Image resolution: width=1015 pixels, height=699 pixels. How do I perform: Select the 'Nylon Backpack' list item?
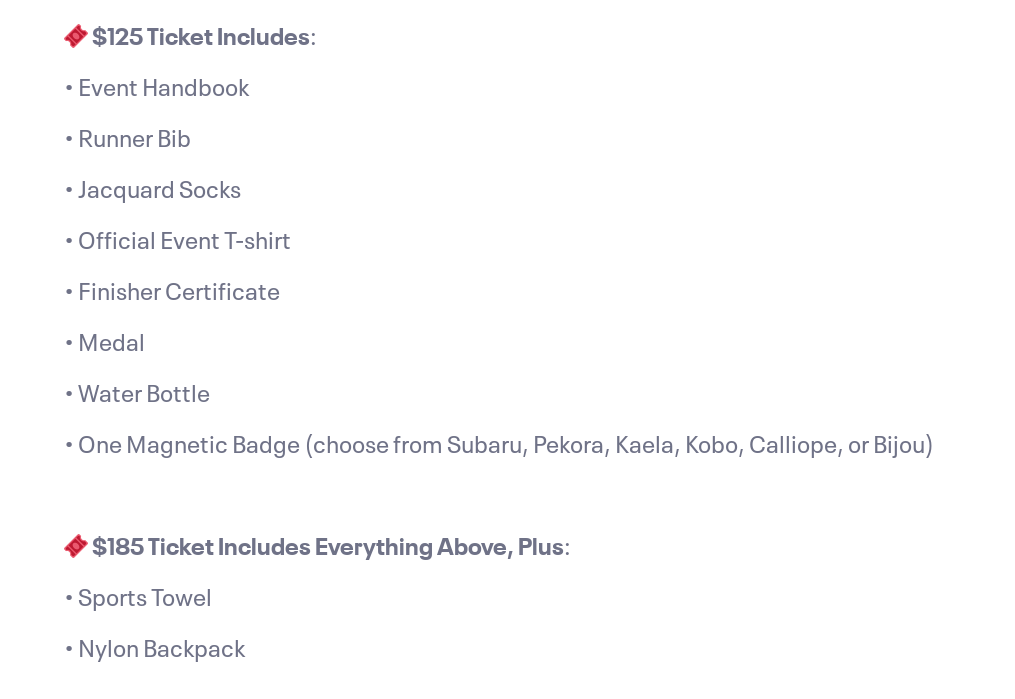[162, 649]
